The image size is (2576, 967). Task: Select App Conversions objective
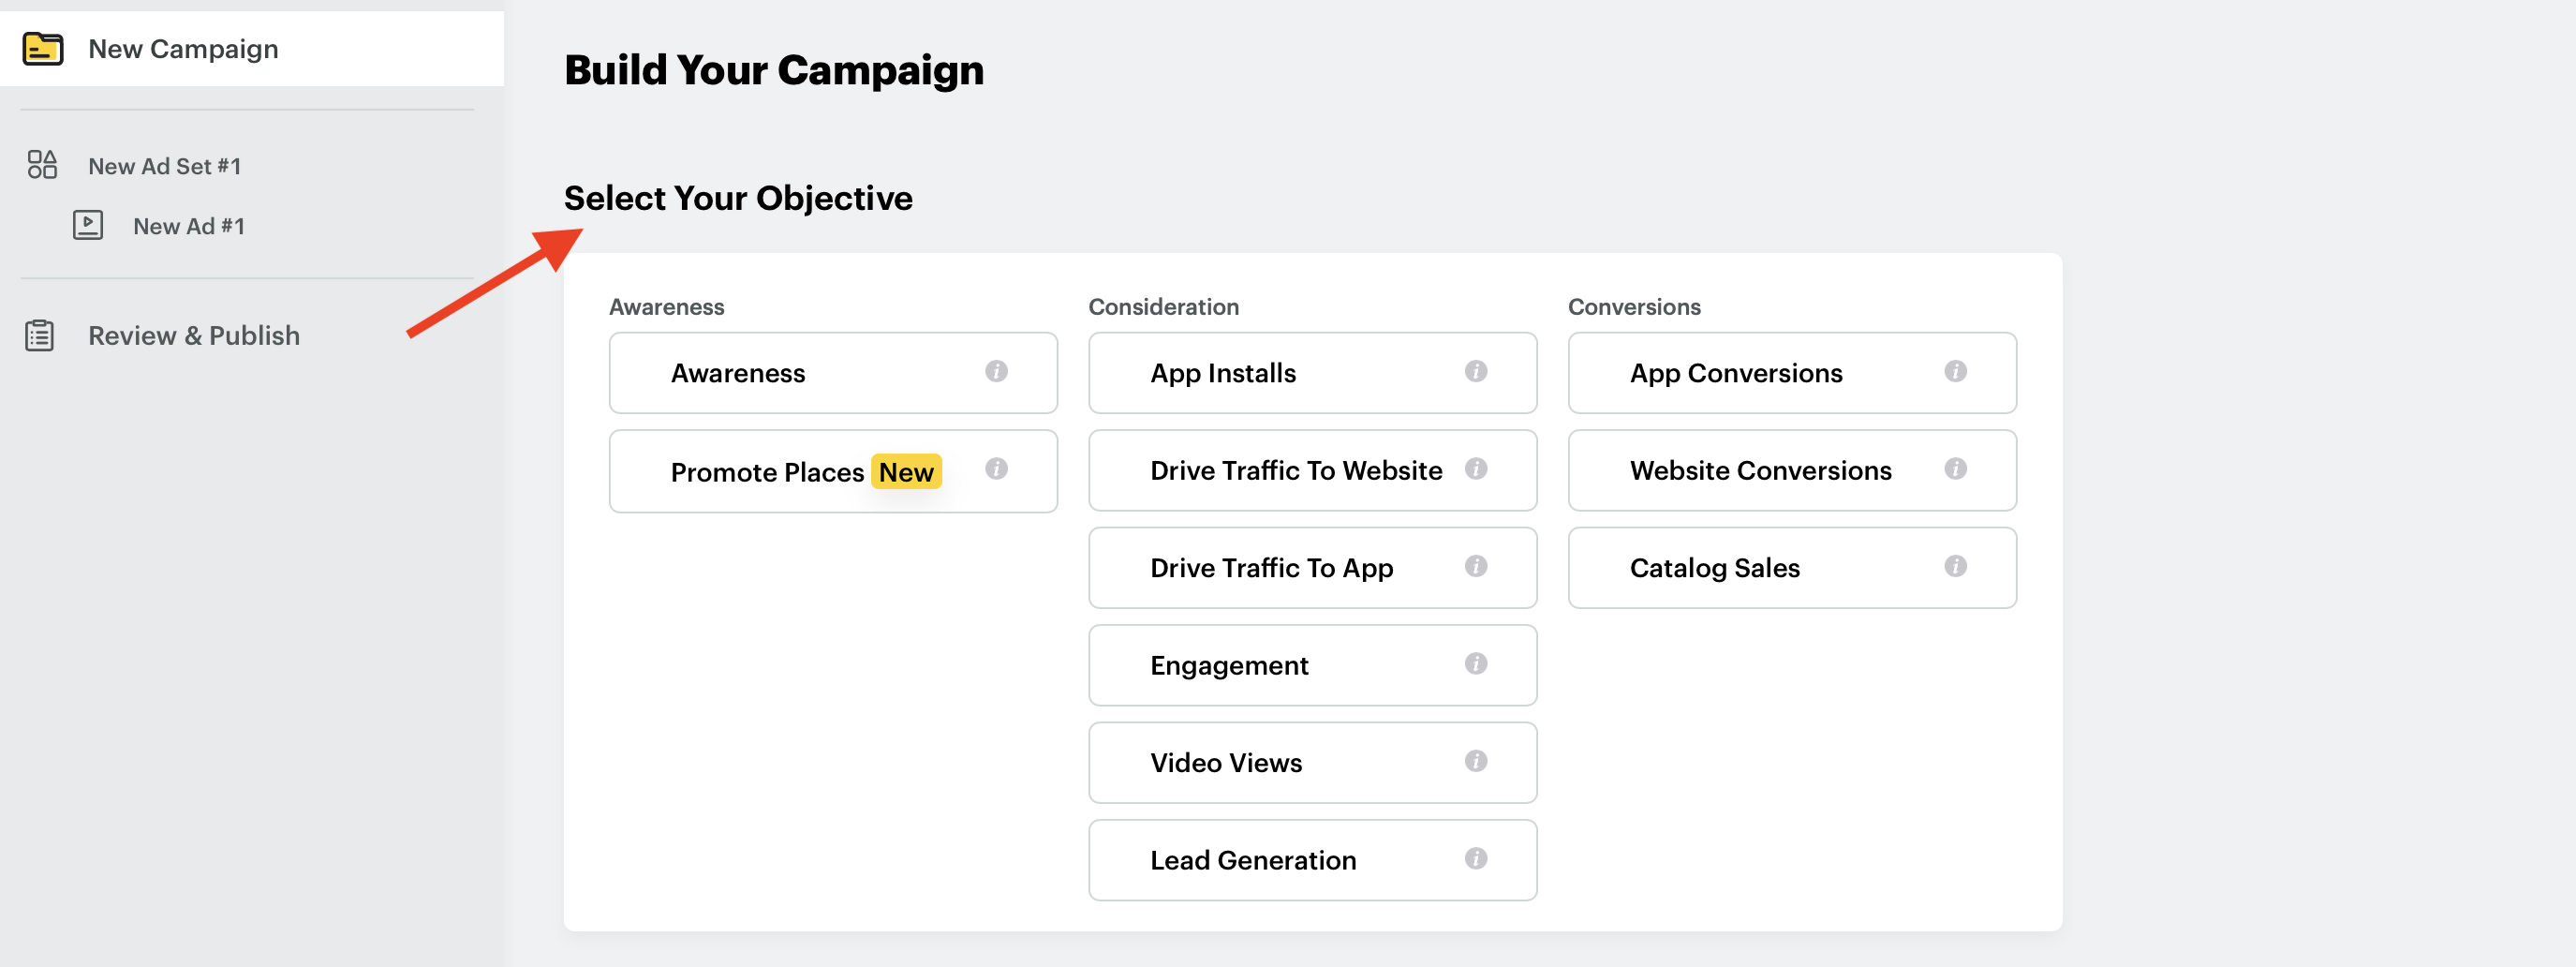coord(1793,373)
